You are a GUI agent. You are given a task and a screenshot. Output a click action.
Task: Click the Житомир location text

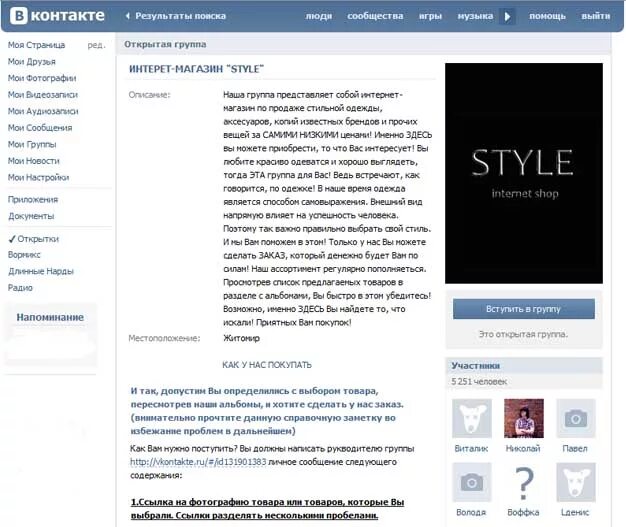[x=241, y=338]
